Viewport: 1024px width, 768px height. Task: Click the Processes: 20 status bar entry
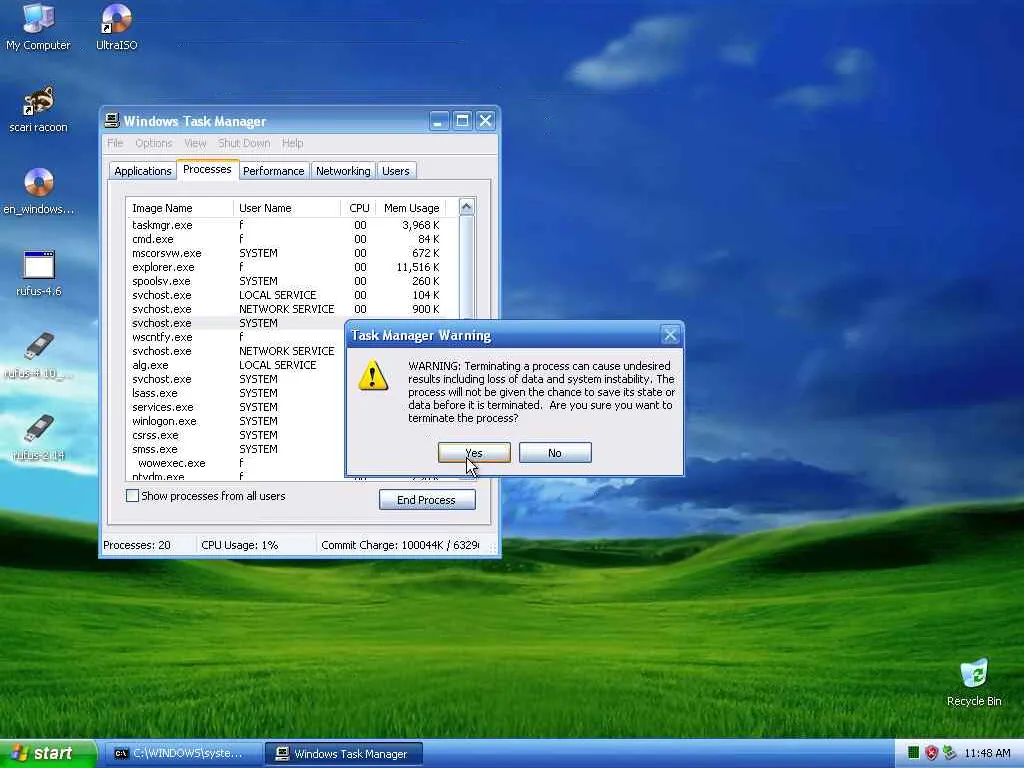[148, 545]
